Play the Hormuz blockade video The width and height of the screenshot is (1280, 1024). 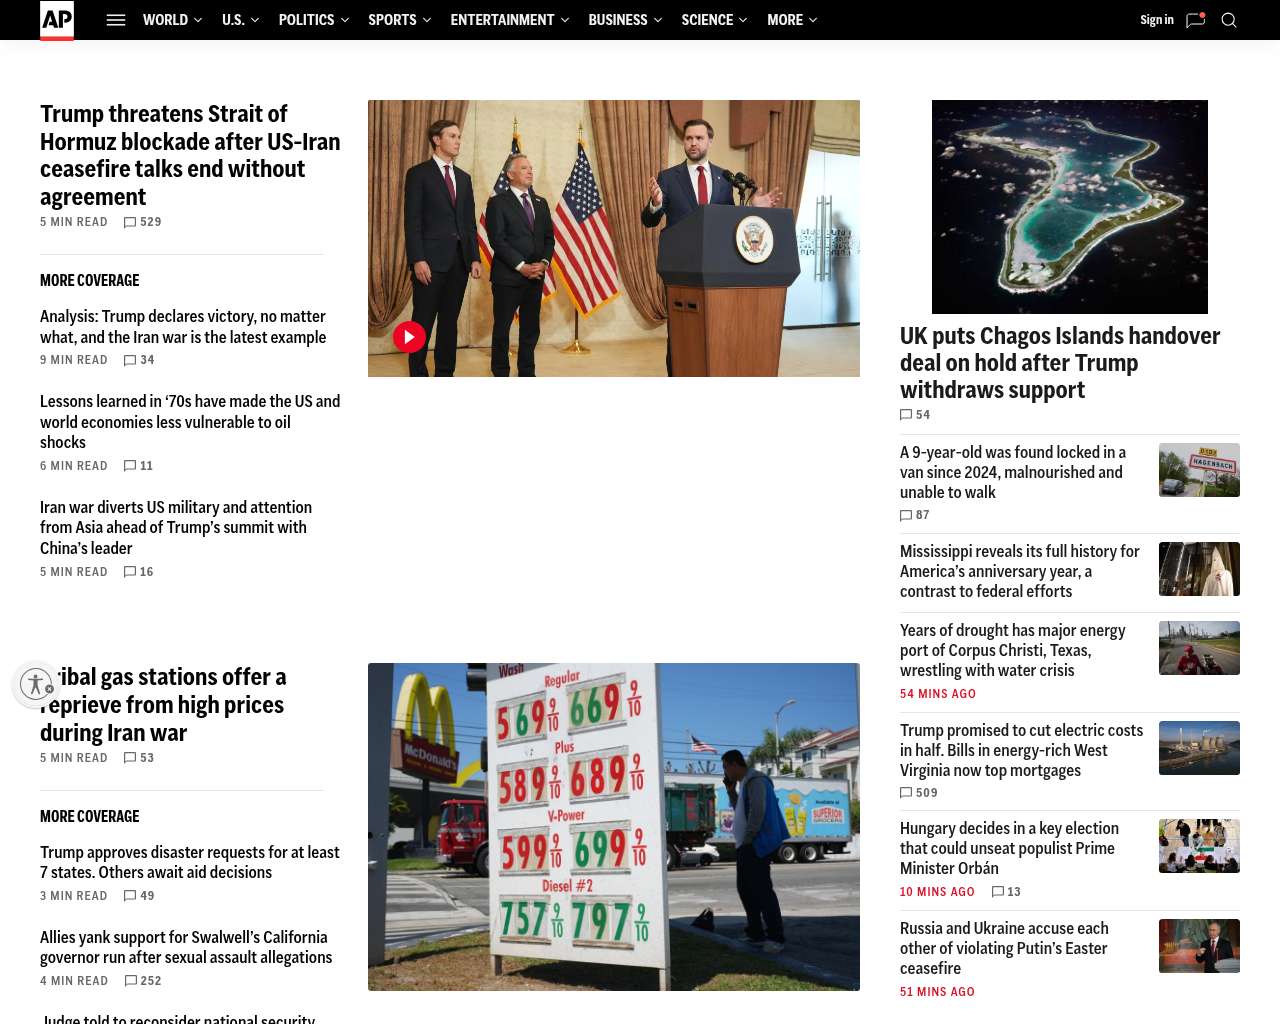pos(409,337)
